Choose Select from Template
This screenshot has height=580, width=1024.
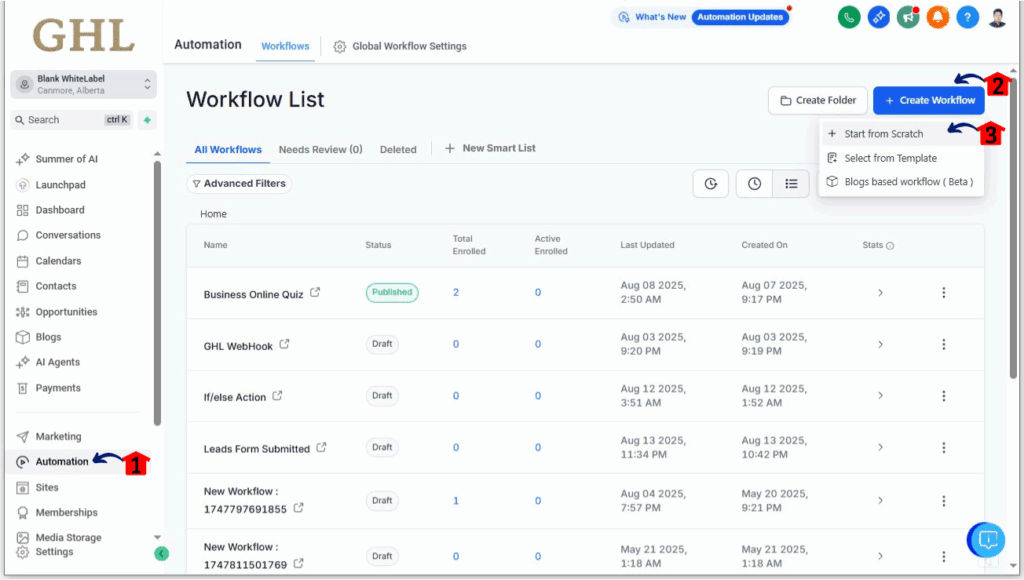901,158
